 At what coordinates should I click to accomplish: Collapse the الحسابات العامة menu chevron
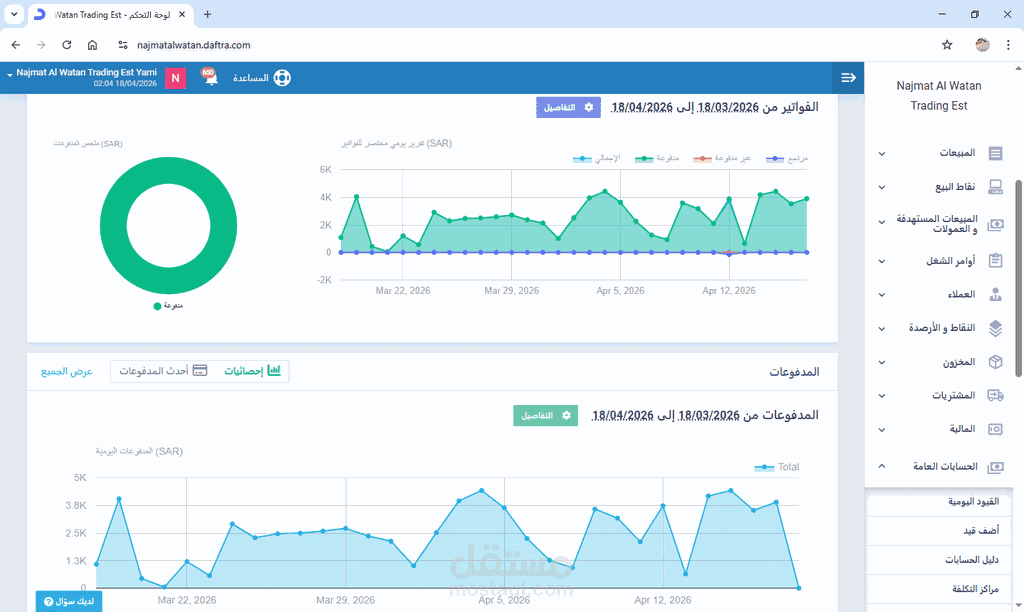(882, 466)
